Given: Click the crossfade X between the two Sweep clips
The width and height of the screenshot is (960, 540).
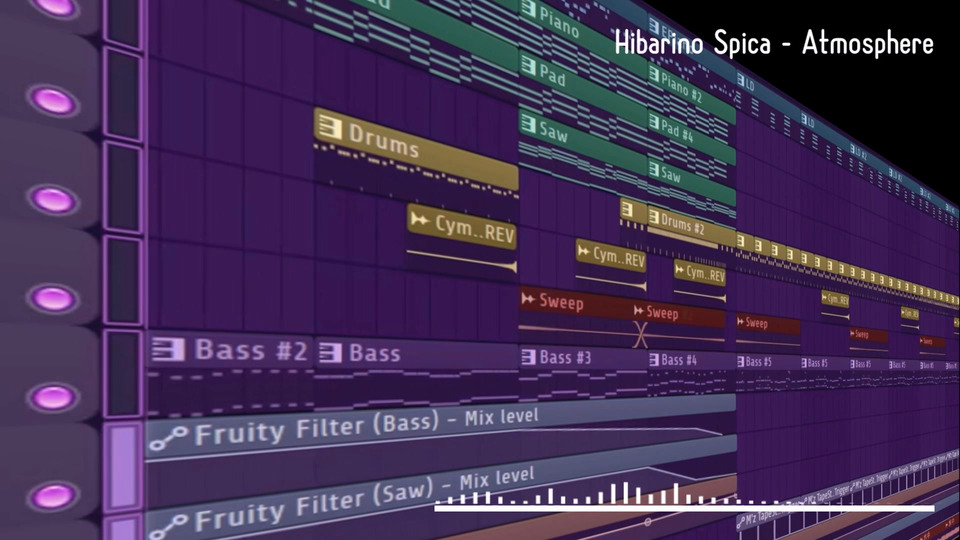Looking at the screenshot, I should click(x=640, y=335).
